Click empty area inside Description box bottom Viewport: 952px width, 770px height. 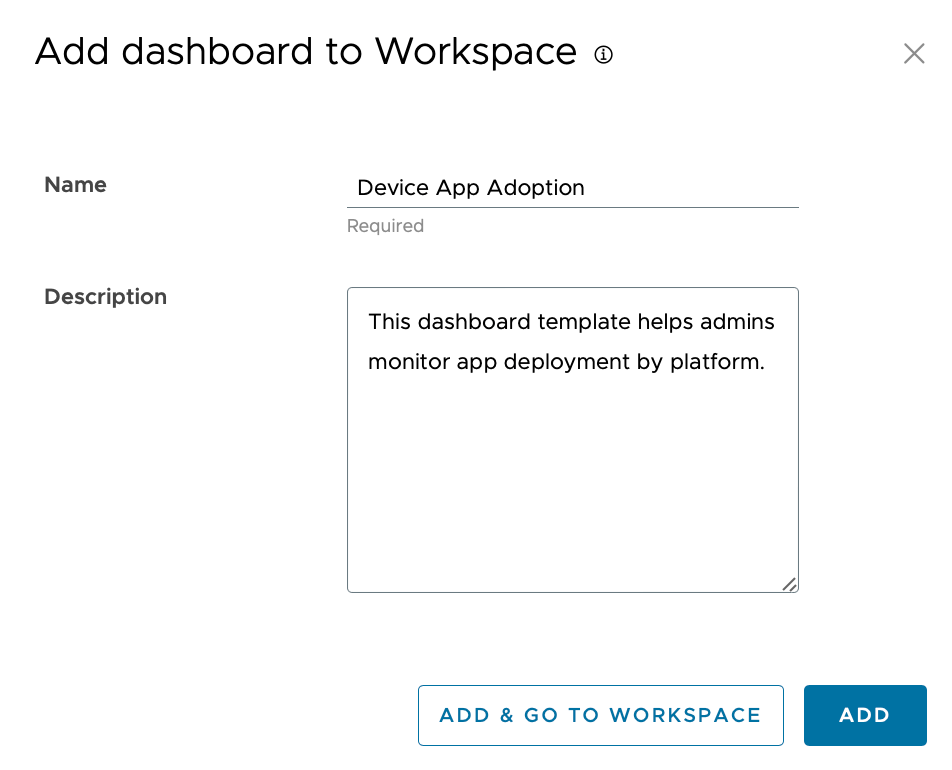click(572, 520)
